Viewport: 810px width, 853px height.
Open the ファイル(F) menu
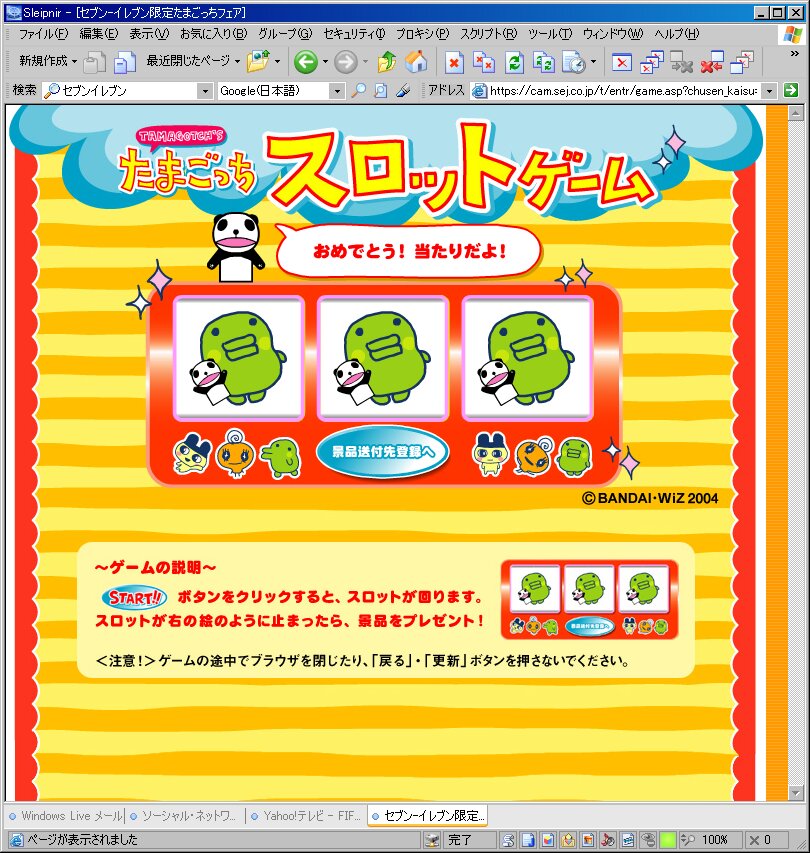[44, 34]
